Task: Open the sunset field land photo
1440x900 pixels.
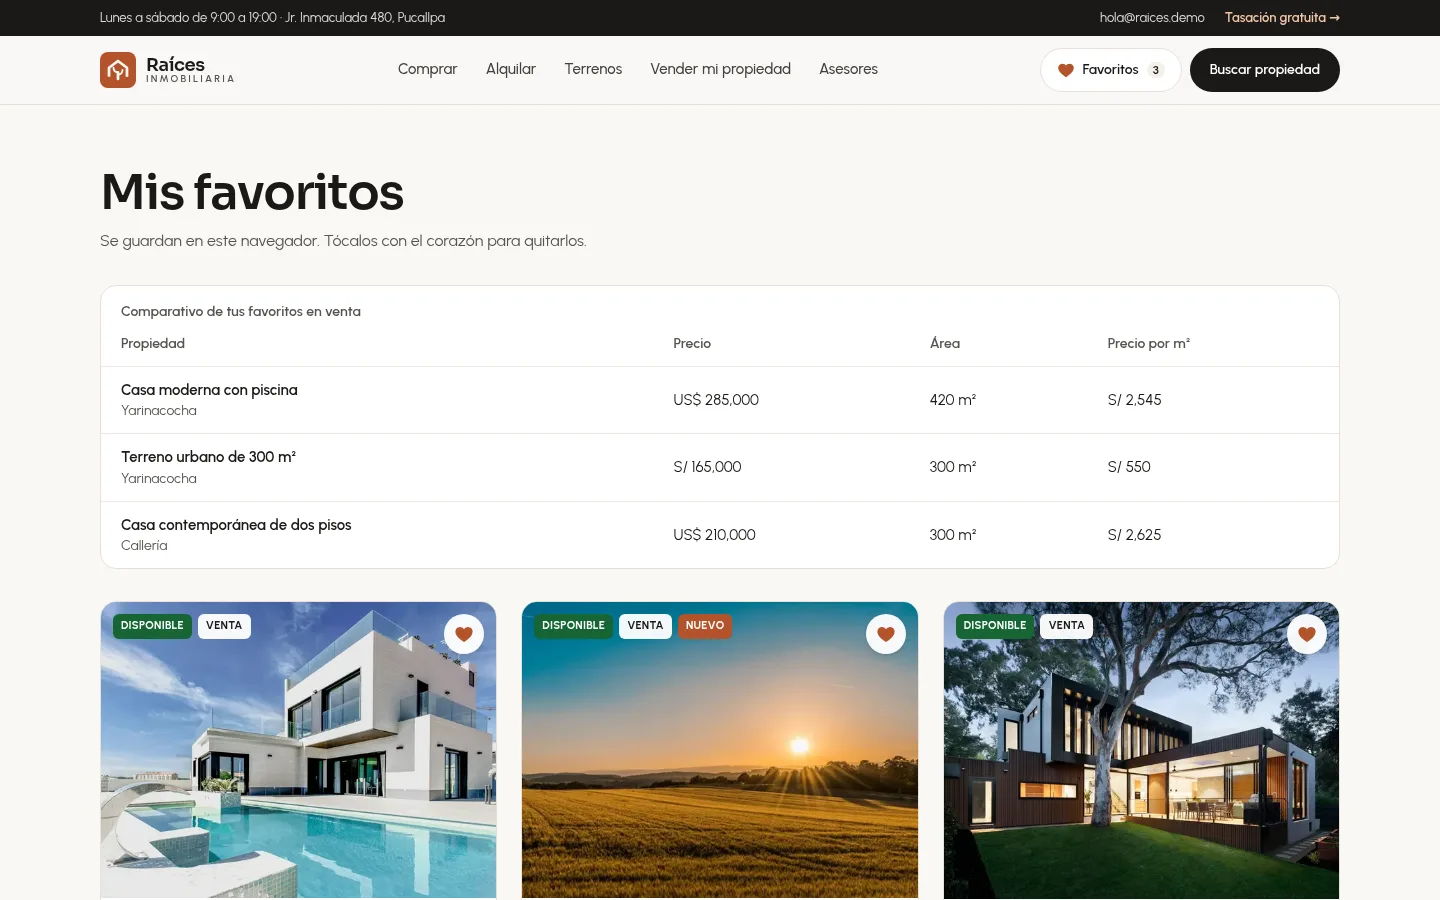Action: [720, 750]
